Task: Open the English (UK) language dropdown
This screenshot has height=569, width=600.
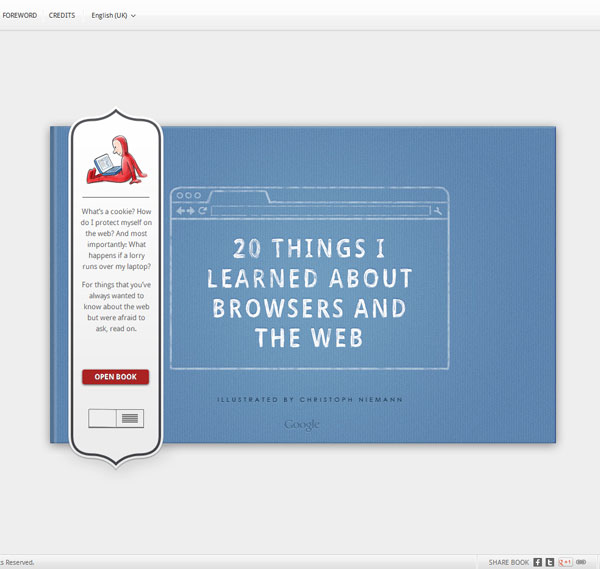Action: (113, 16)
